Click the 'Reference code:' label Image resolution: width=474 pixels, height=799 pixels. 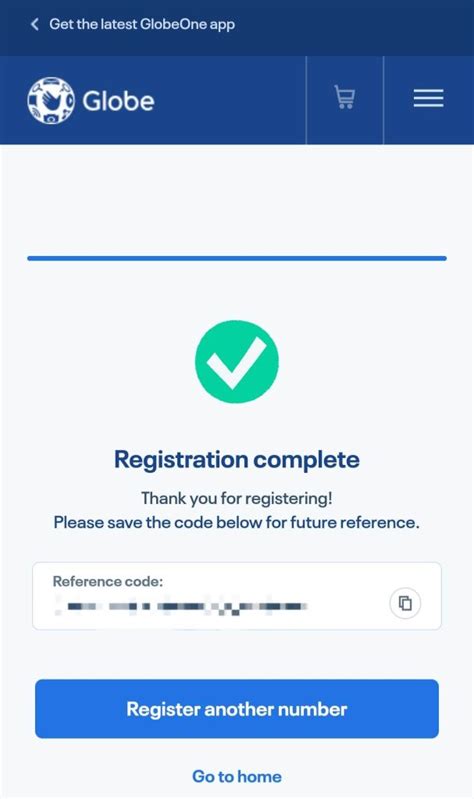[108, 581]
